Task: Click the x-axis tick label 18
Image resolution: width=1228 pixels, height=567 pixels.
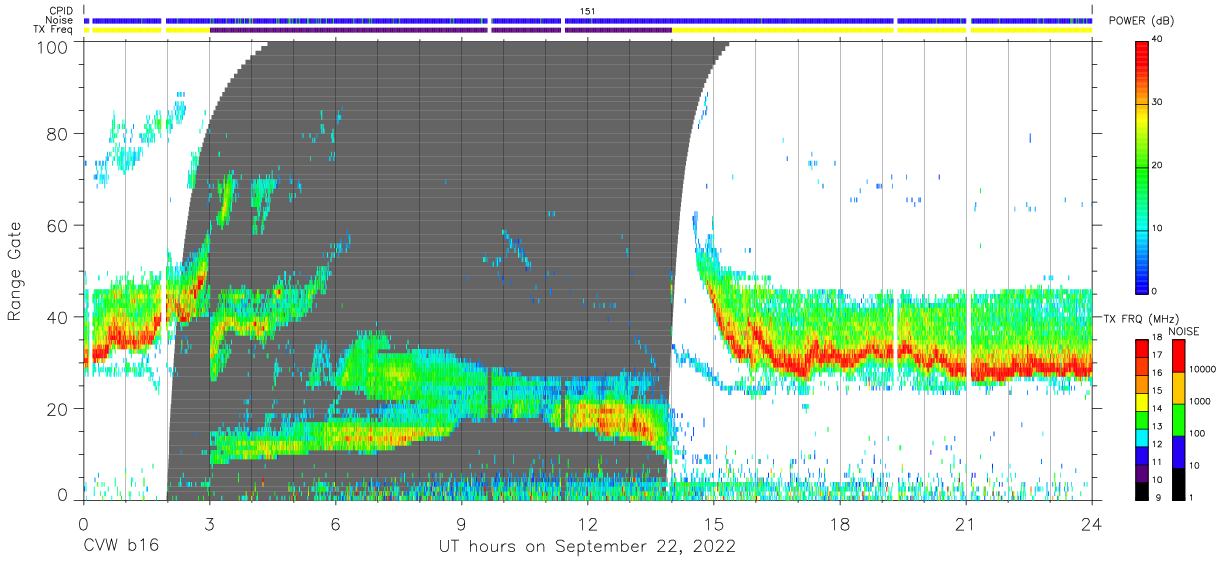Action: point(839,524)
